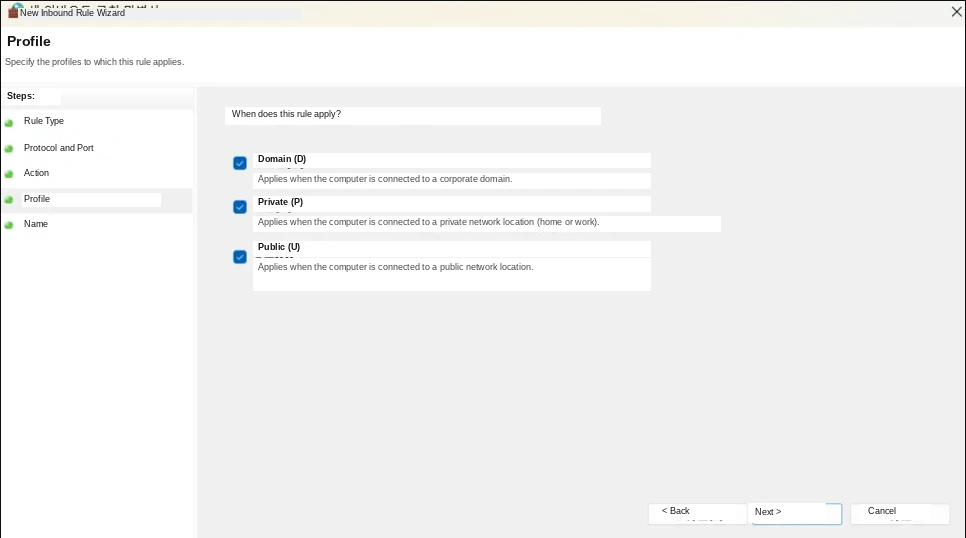This screenshot has width=966, height=538.
Task: Select the Action step in sidebar
Action: coord(36,173)
